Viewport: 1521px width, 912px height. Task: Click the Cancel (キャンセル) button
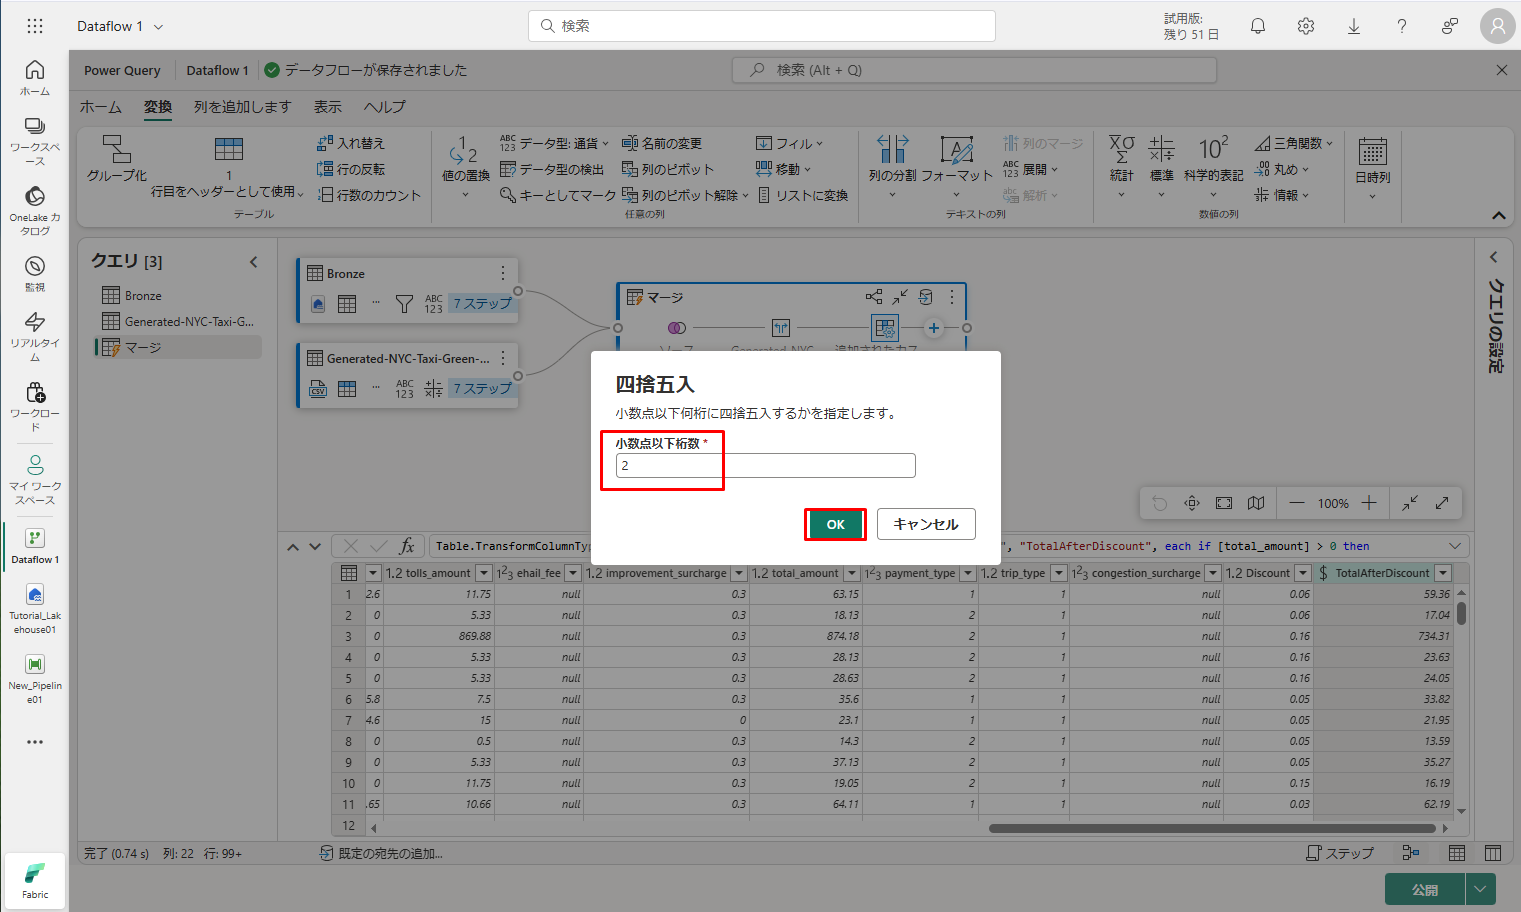point(925,524)
